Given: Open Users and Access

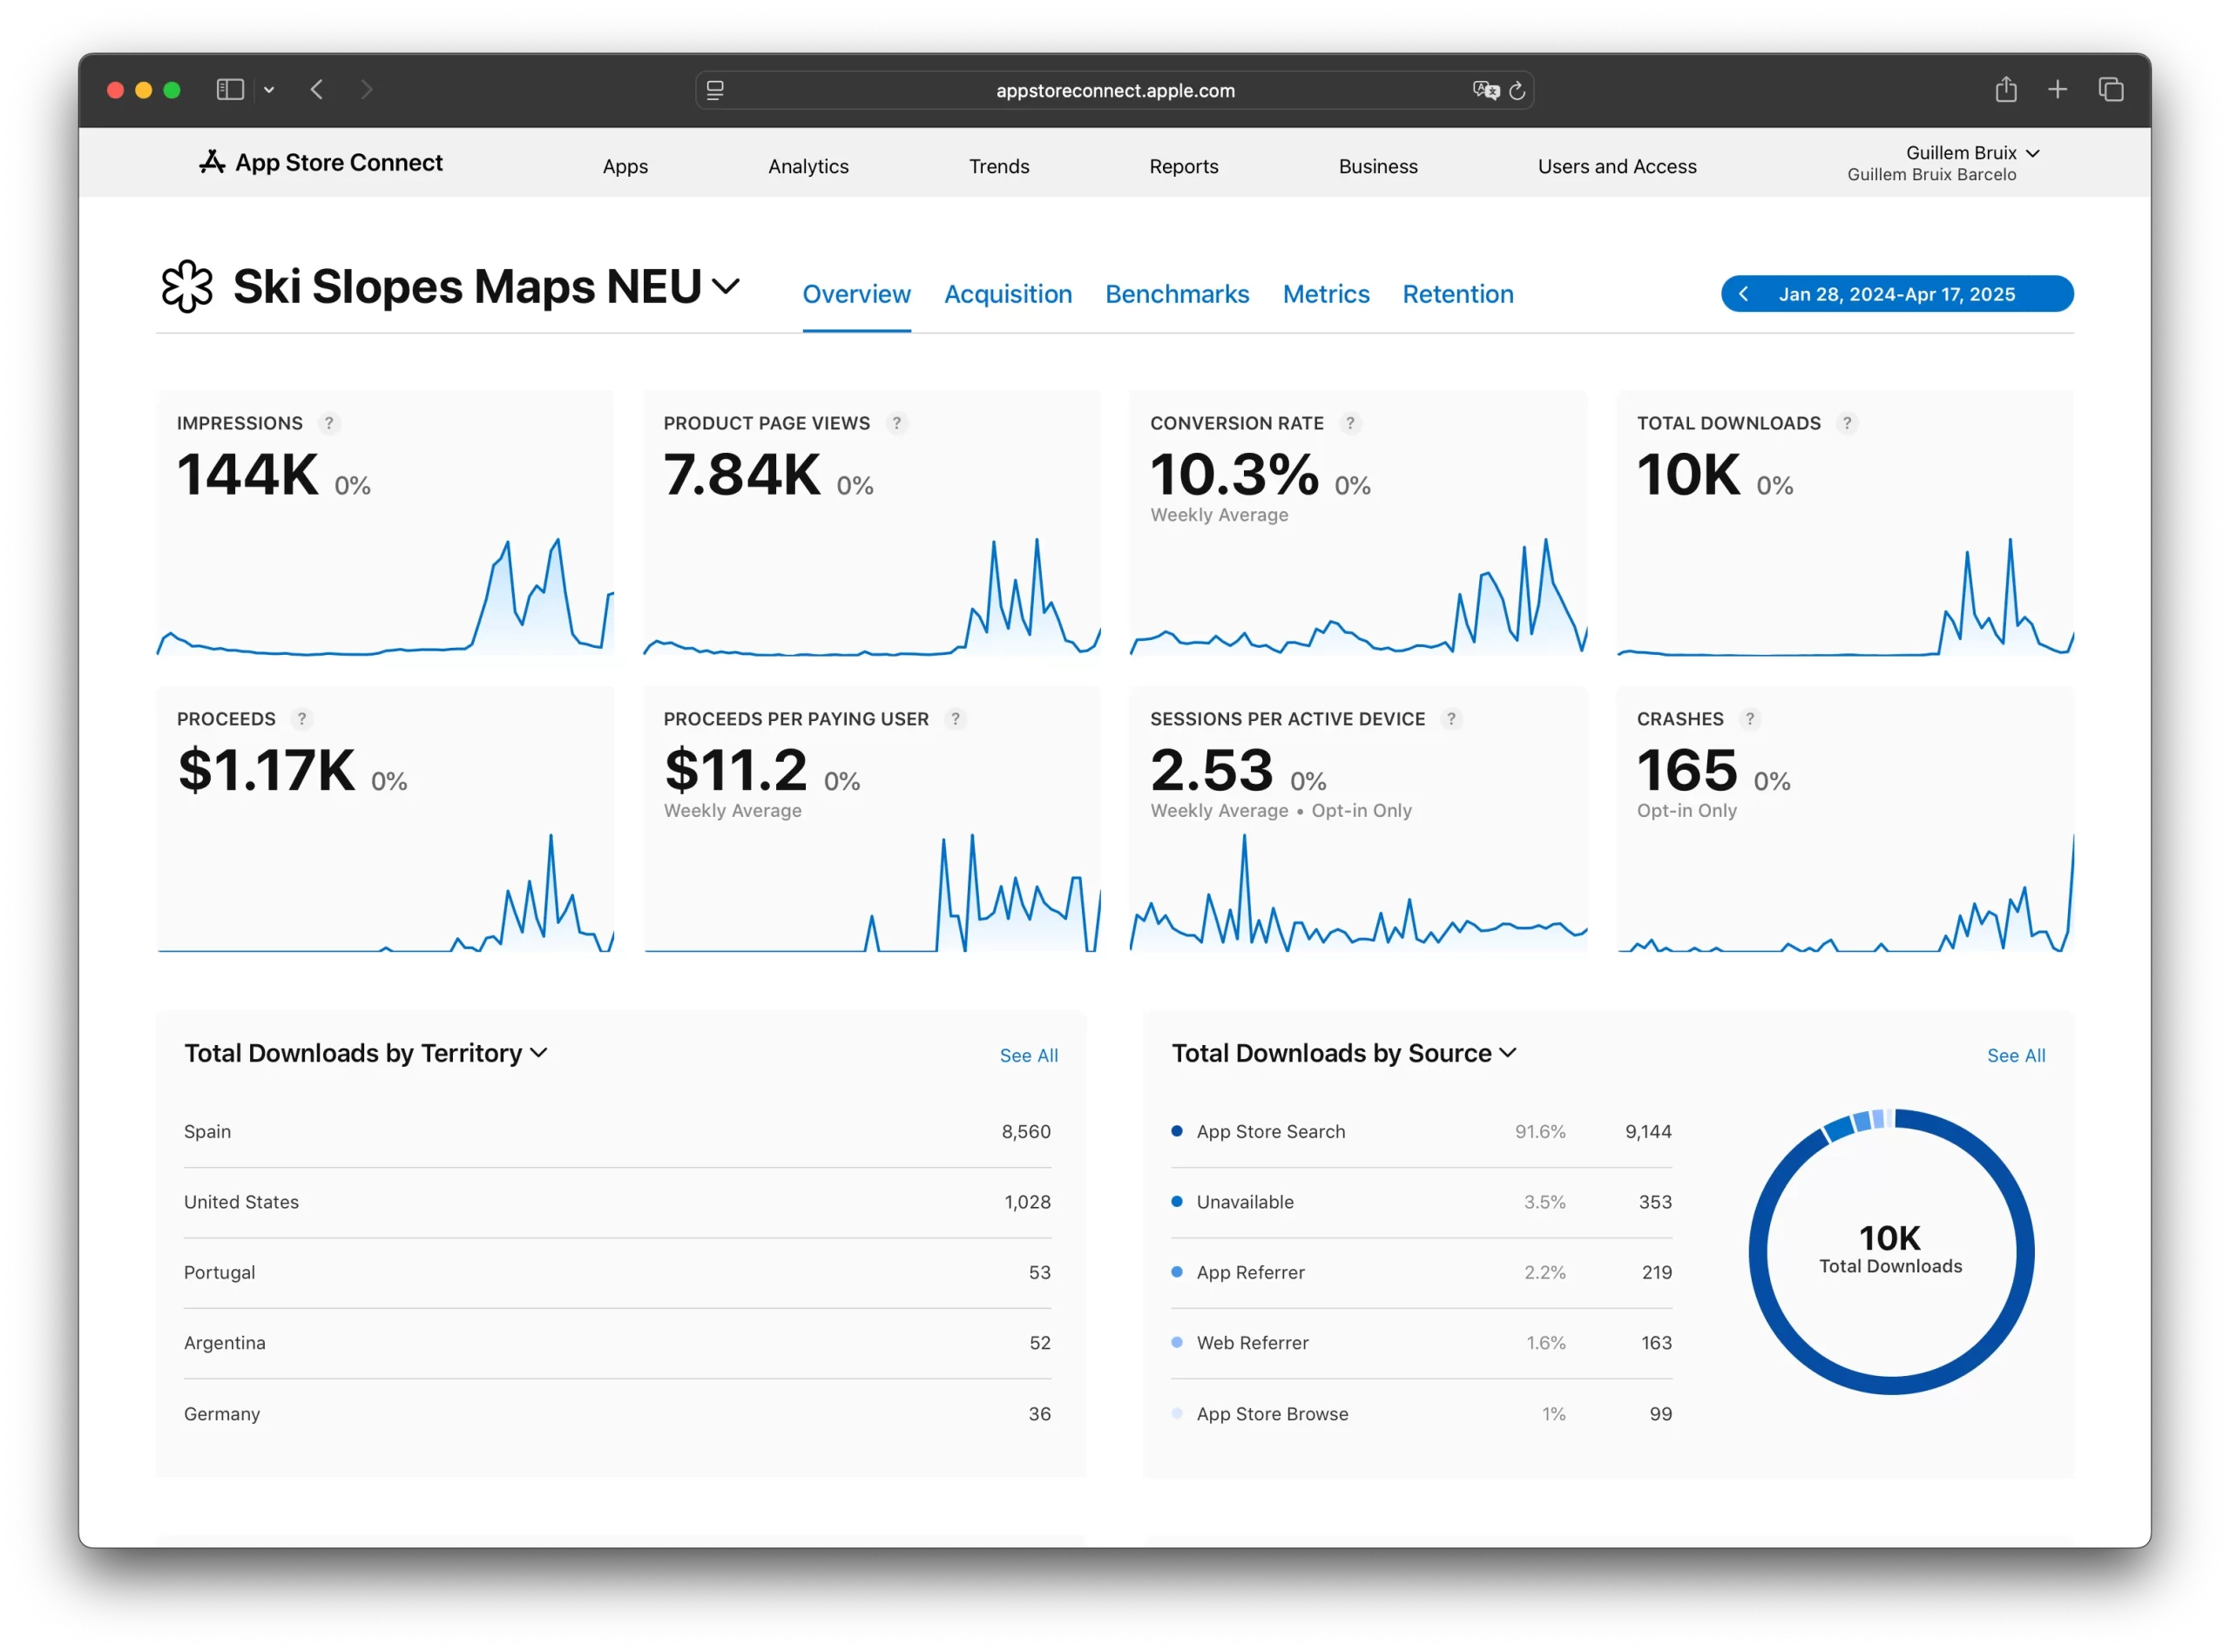Looking at the screenshot, I should (x=1617, y=166).
